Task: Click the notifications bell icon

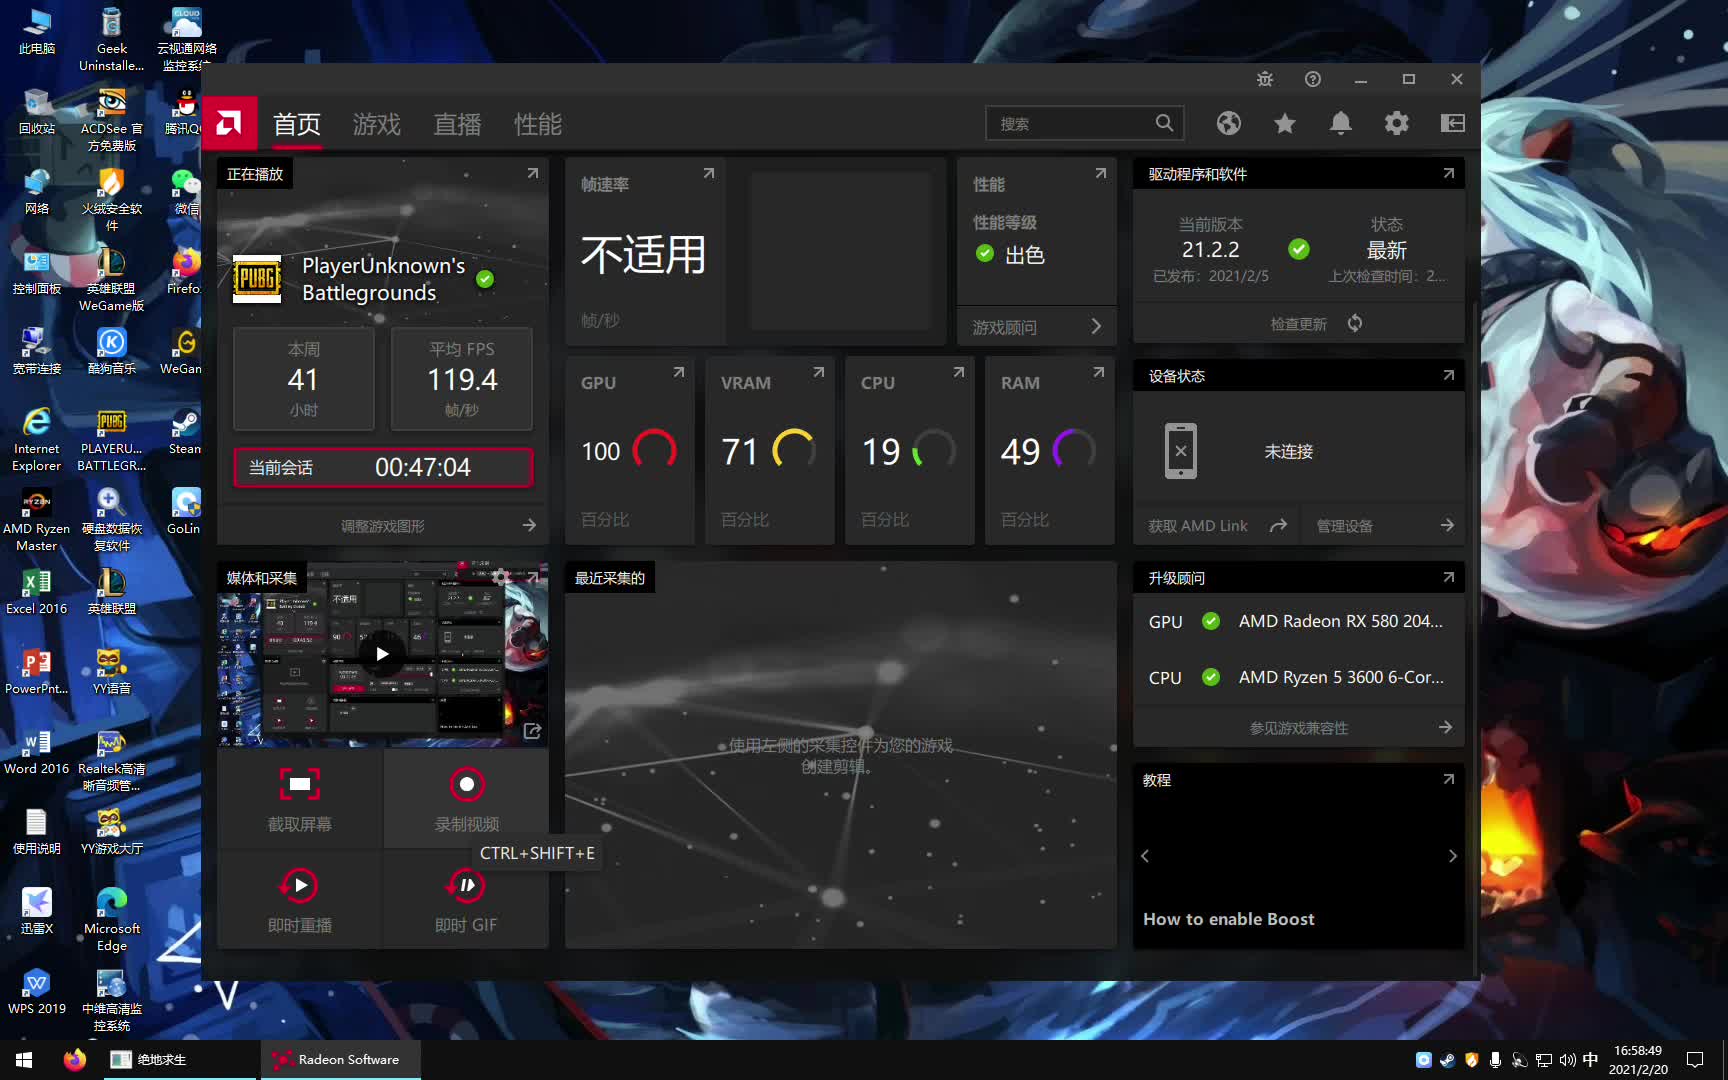Action: pos(1340,123)
